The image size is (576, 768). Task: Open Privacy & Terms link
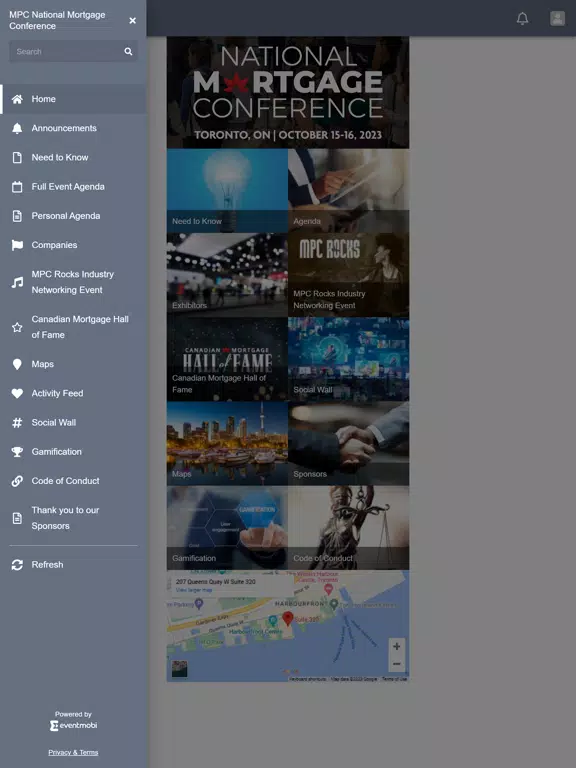pos(73,752)
